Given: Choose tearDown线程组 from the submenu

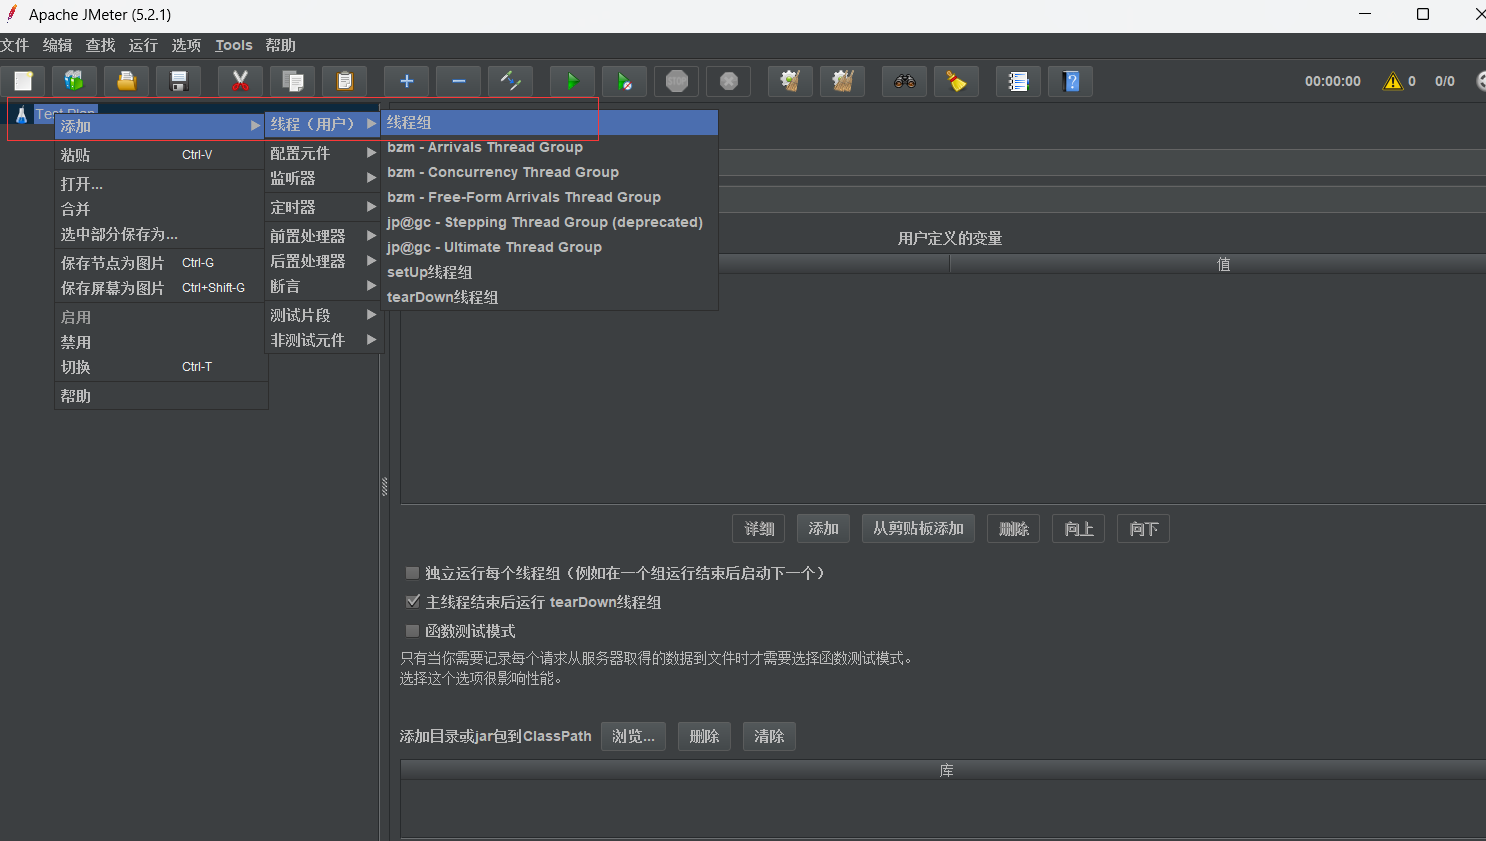Looking at the screenshot, I should click(x=550, y=297).
